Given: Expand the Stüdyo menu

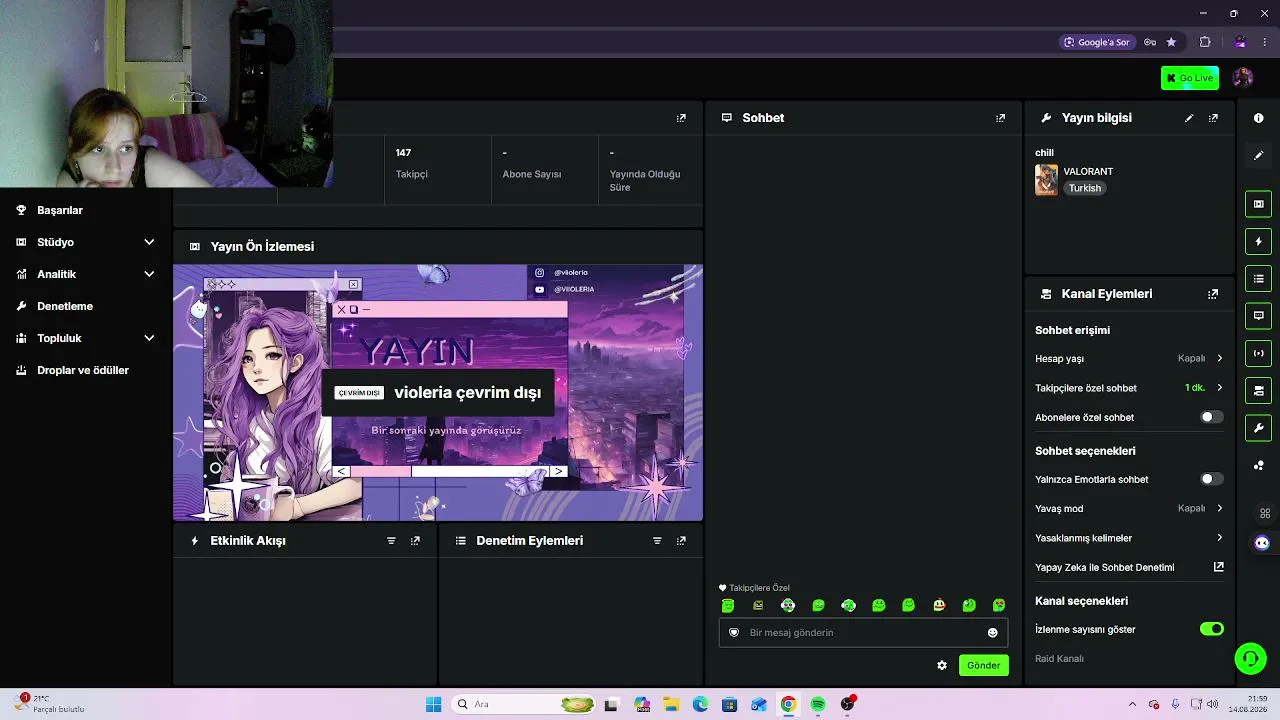Looking at the screenshot, I should point(86,242).
